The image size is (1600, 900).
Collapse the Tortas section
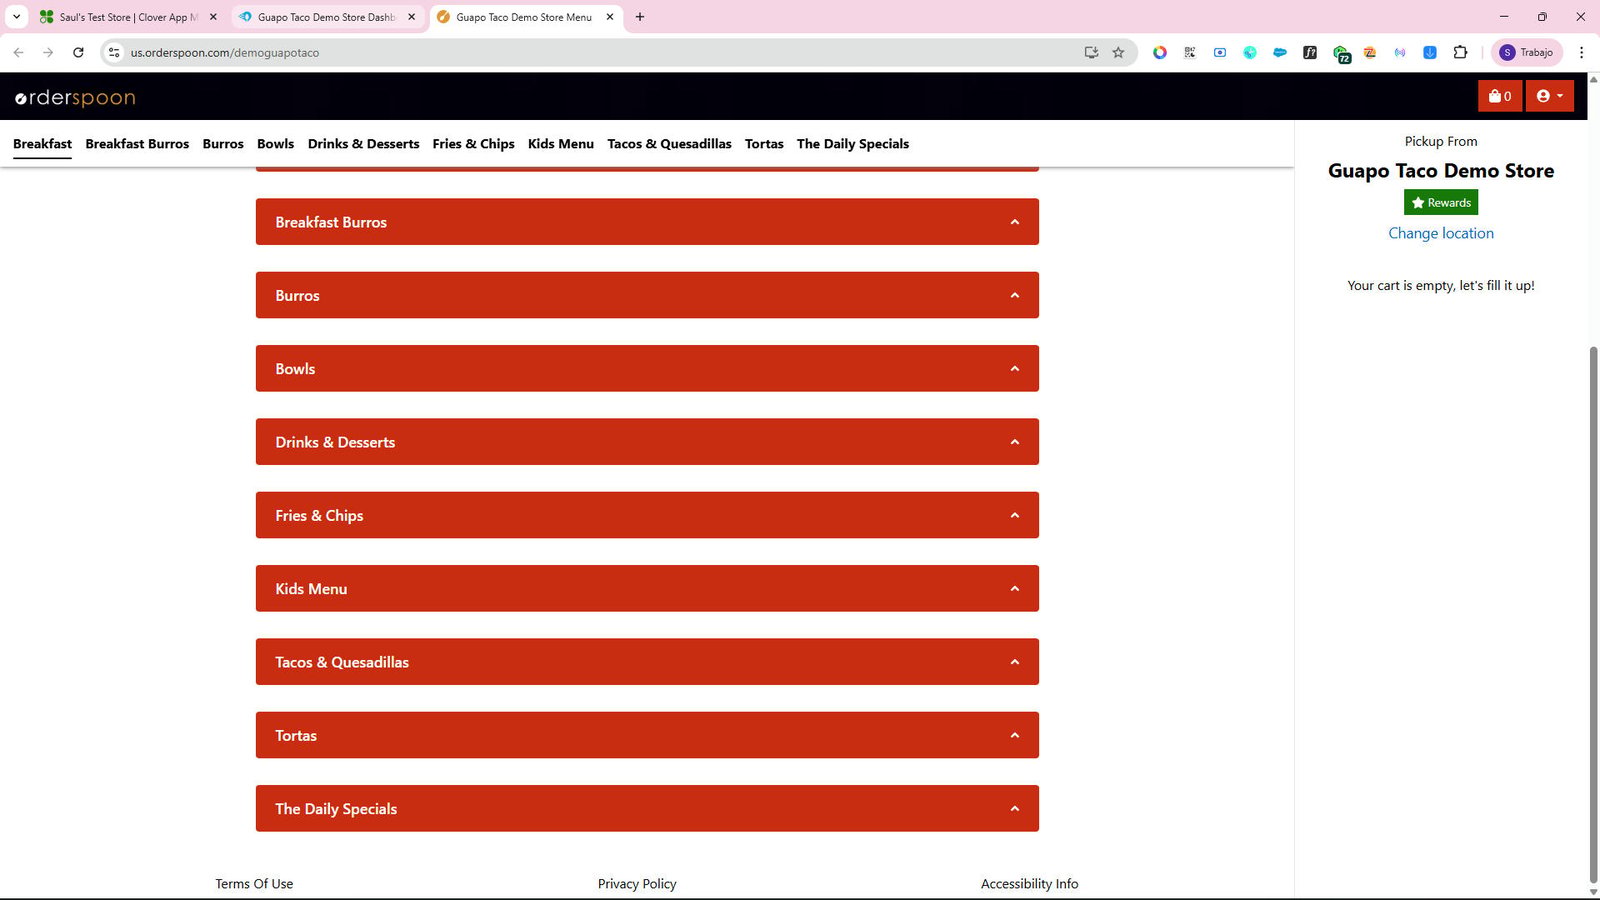pyautogui.click(x=647, y=735)
